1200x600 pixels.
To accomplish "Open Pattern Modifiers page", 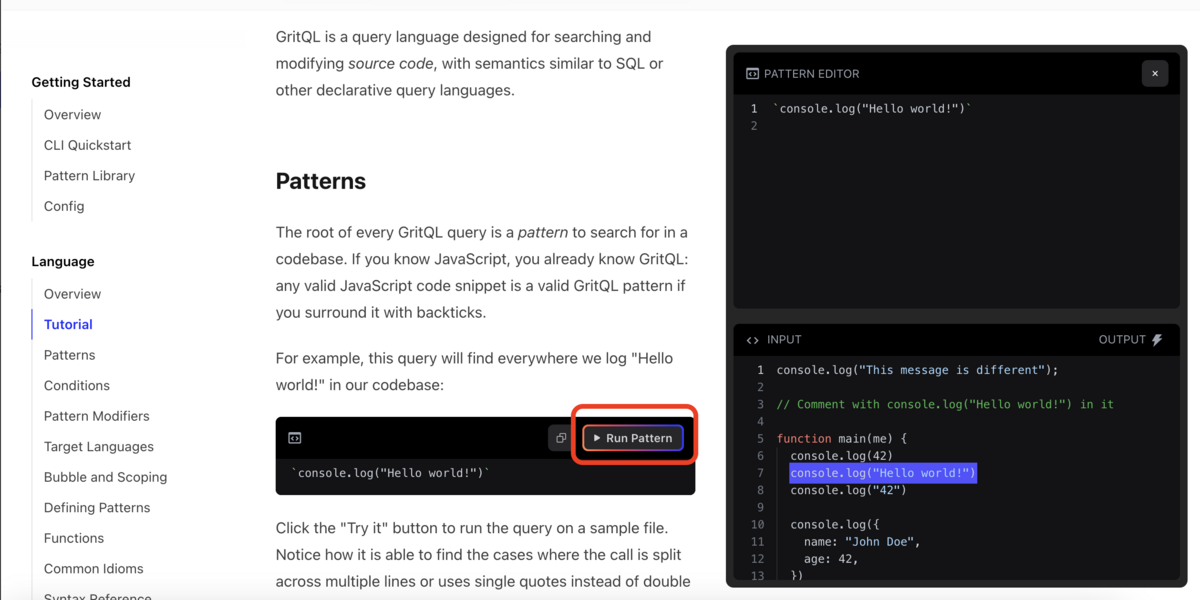I will coord(96,416).
